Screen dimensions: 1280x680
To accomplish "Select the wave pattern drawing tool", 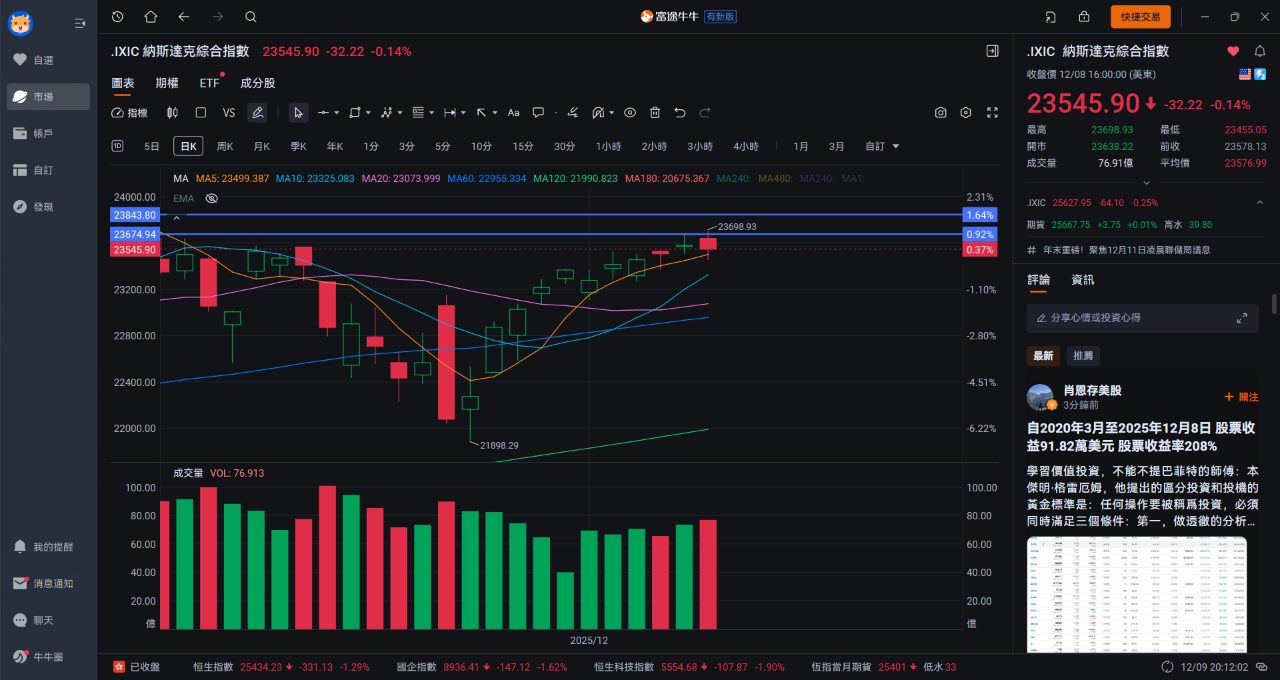I will (x=387, y=113).
